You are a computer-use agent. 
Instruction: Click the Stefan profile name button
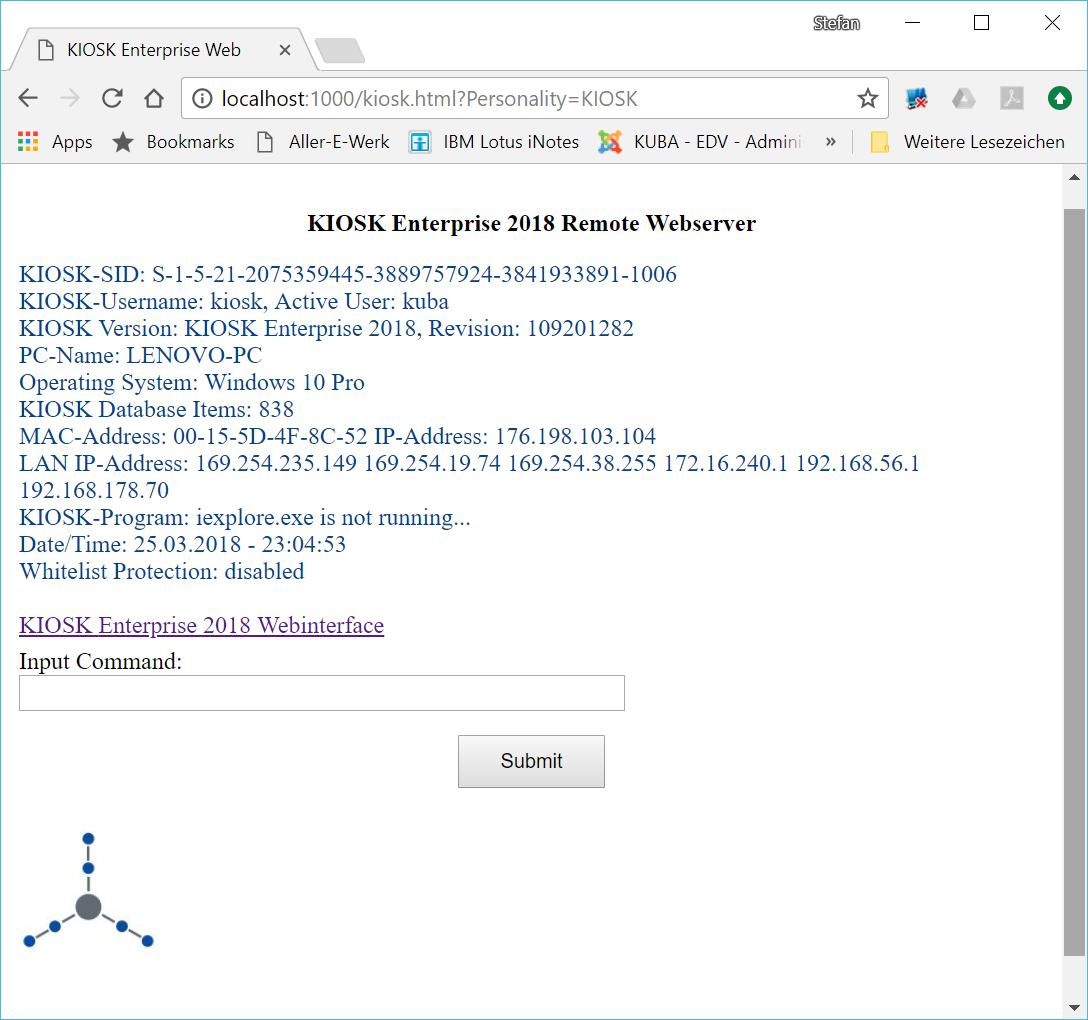[836, 24]
